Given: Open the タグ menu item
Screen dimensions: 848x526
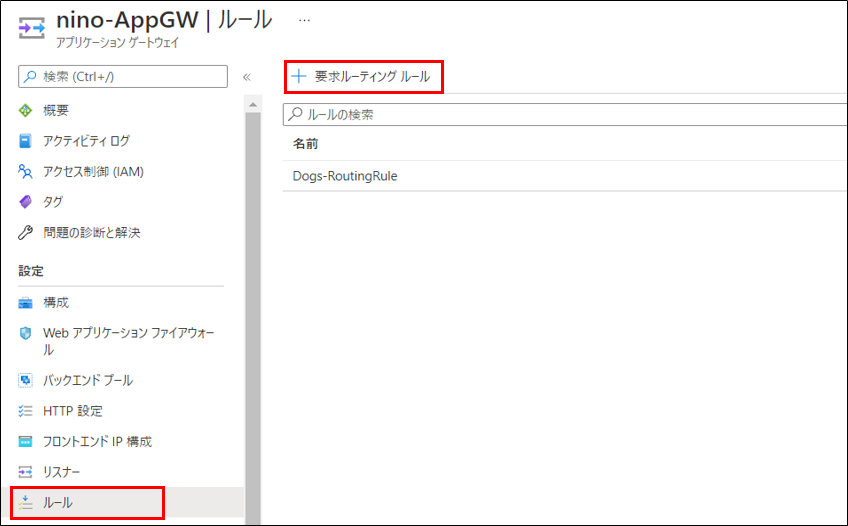Looking at the screenshot, I should [53, 202].
